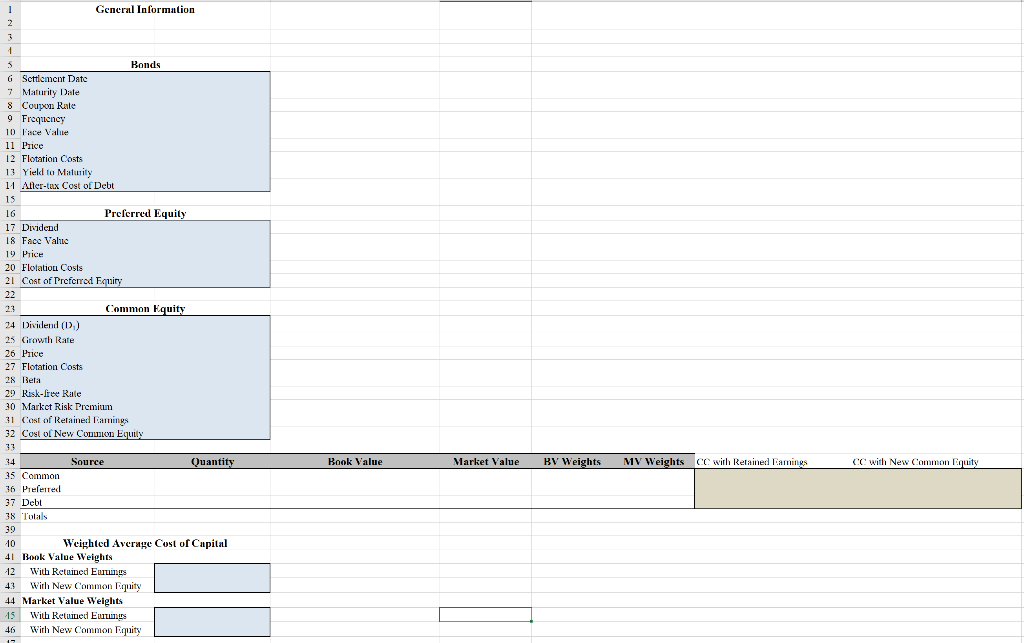
Task: Select row header number 16
Action: pos(10,213)
